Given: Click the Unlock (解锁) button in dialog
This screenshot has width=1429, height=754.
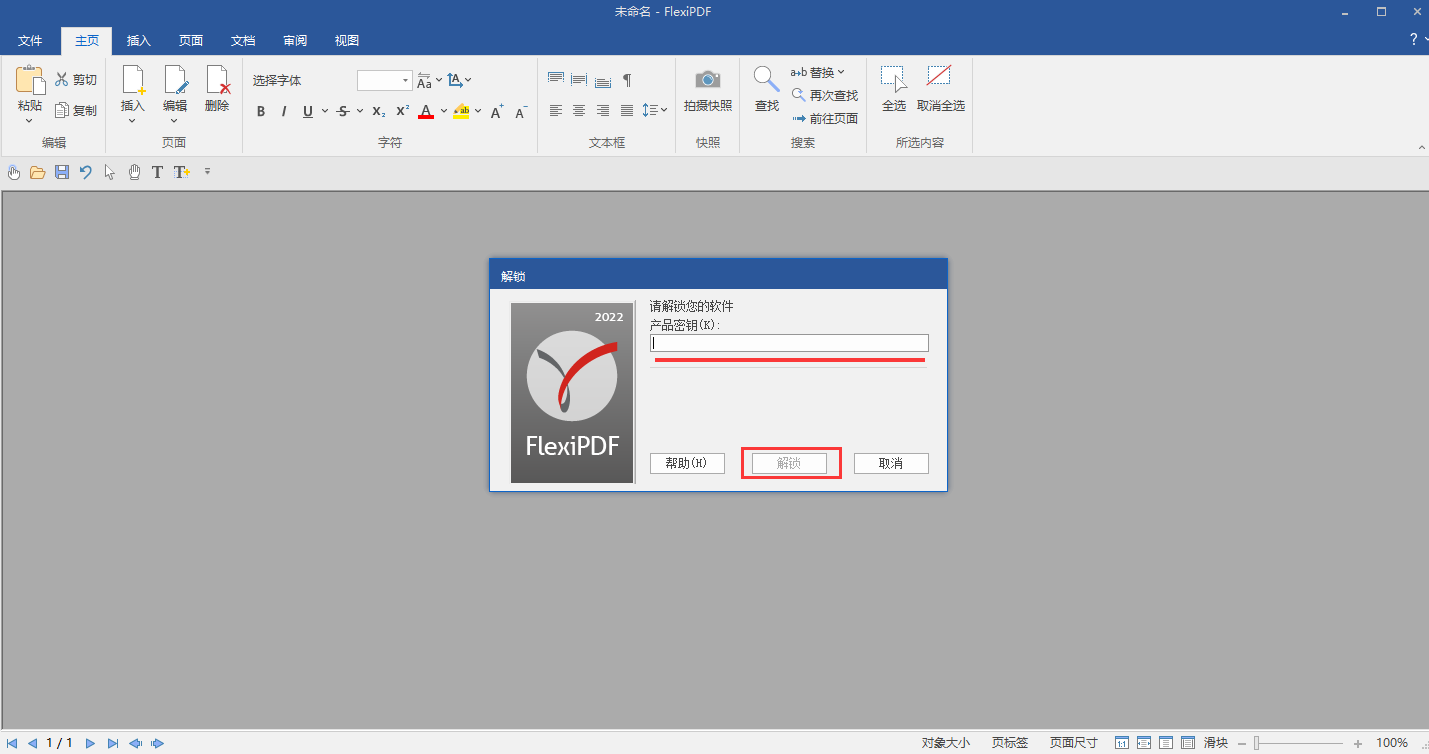Looking at the screenshot, I should point(790,463).
